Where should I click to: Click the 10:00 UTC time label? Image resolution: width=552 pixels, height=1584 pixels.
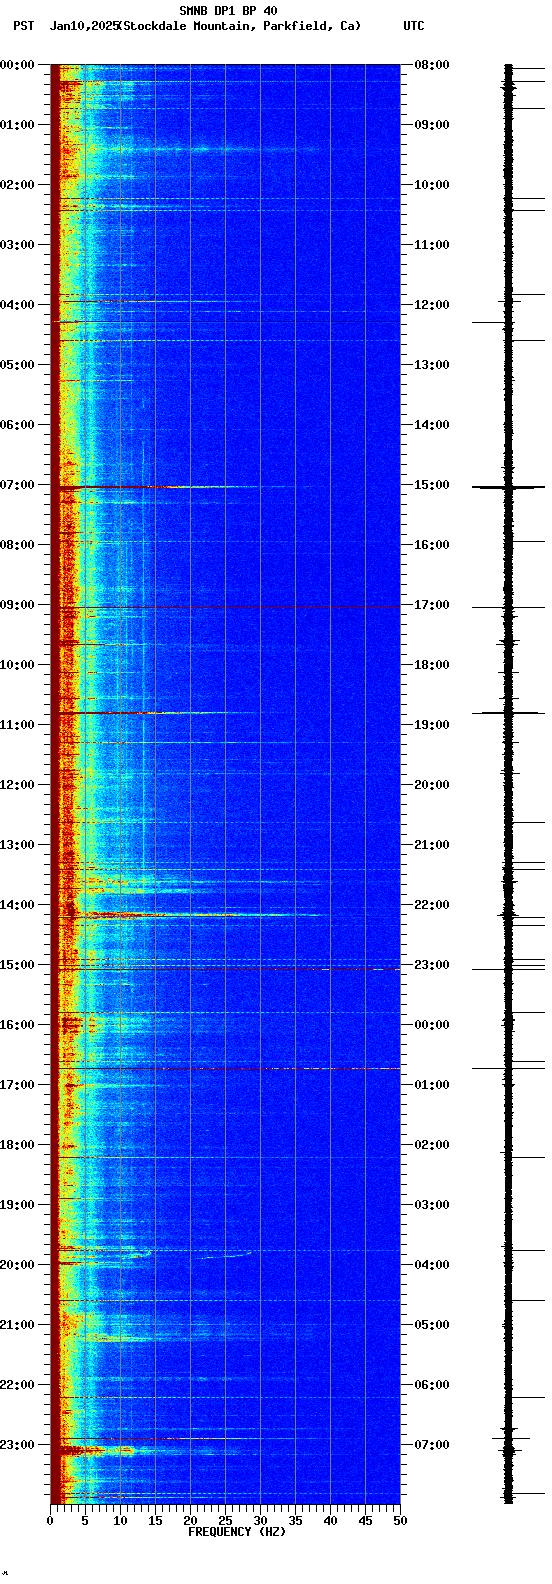432,185
